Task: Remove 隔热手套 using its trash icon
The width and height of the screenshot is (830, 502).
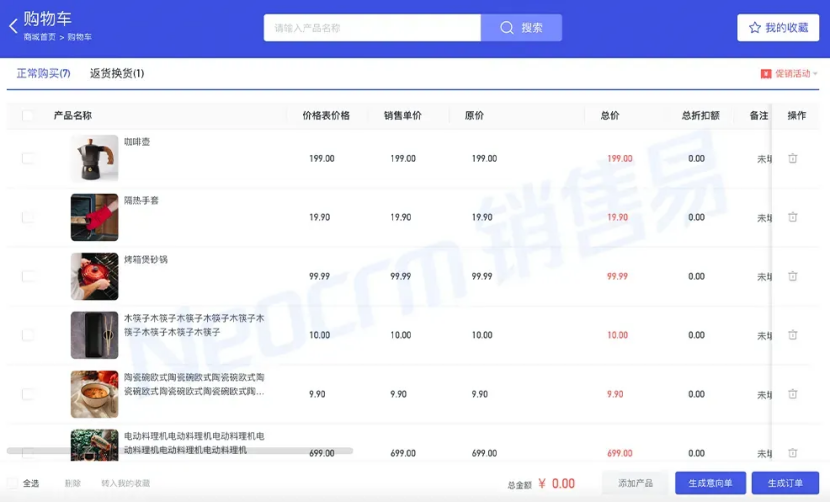Action: click(792, 217)
